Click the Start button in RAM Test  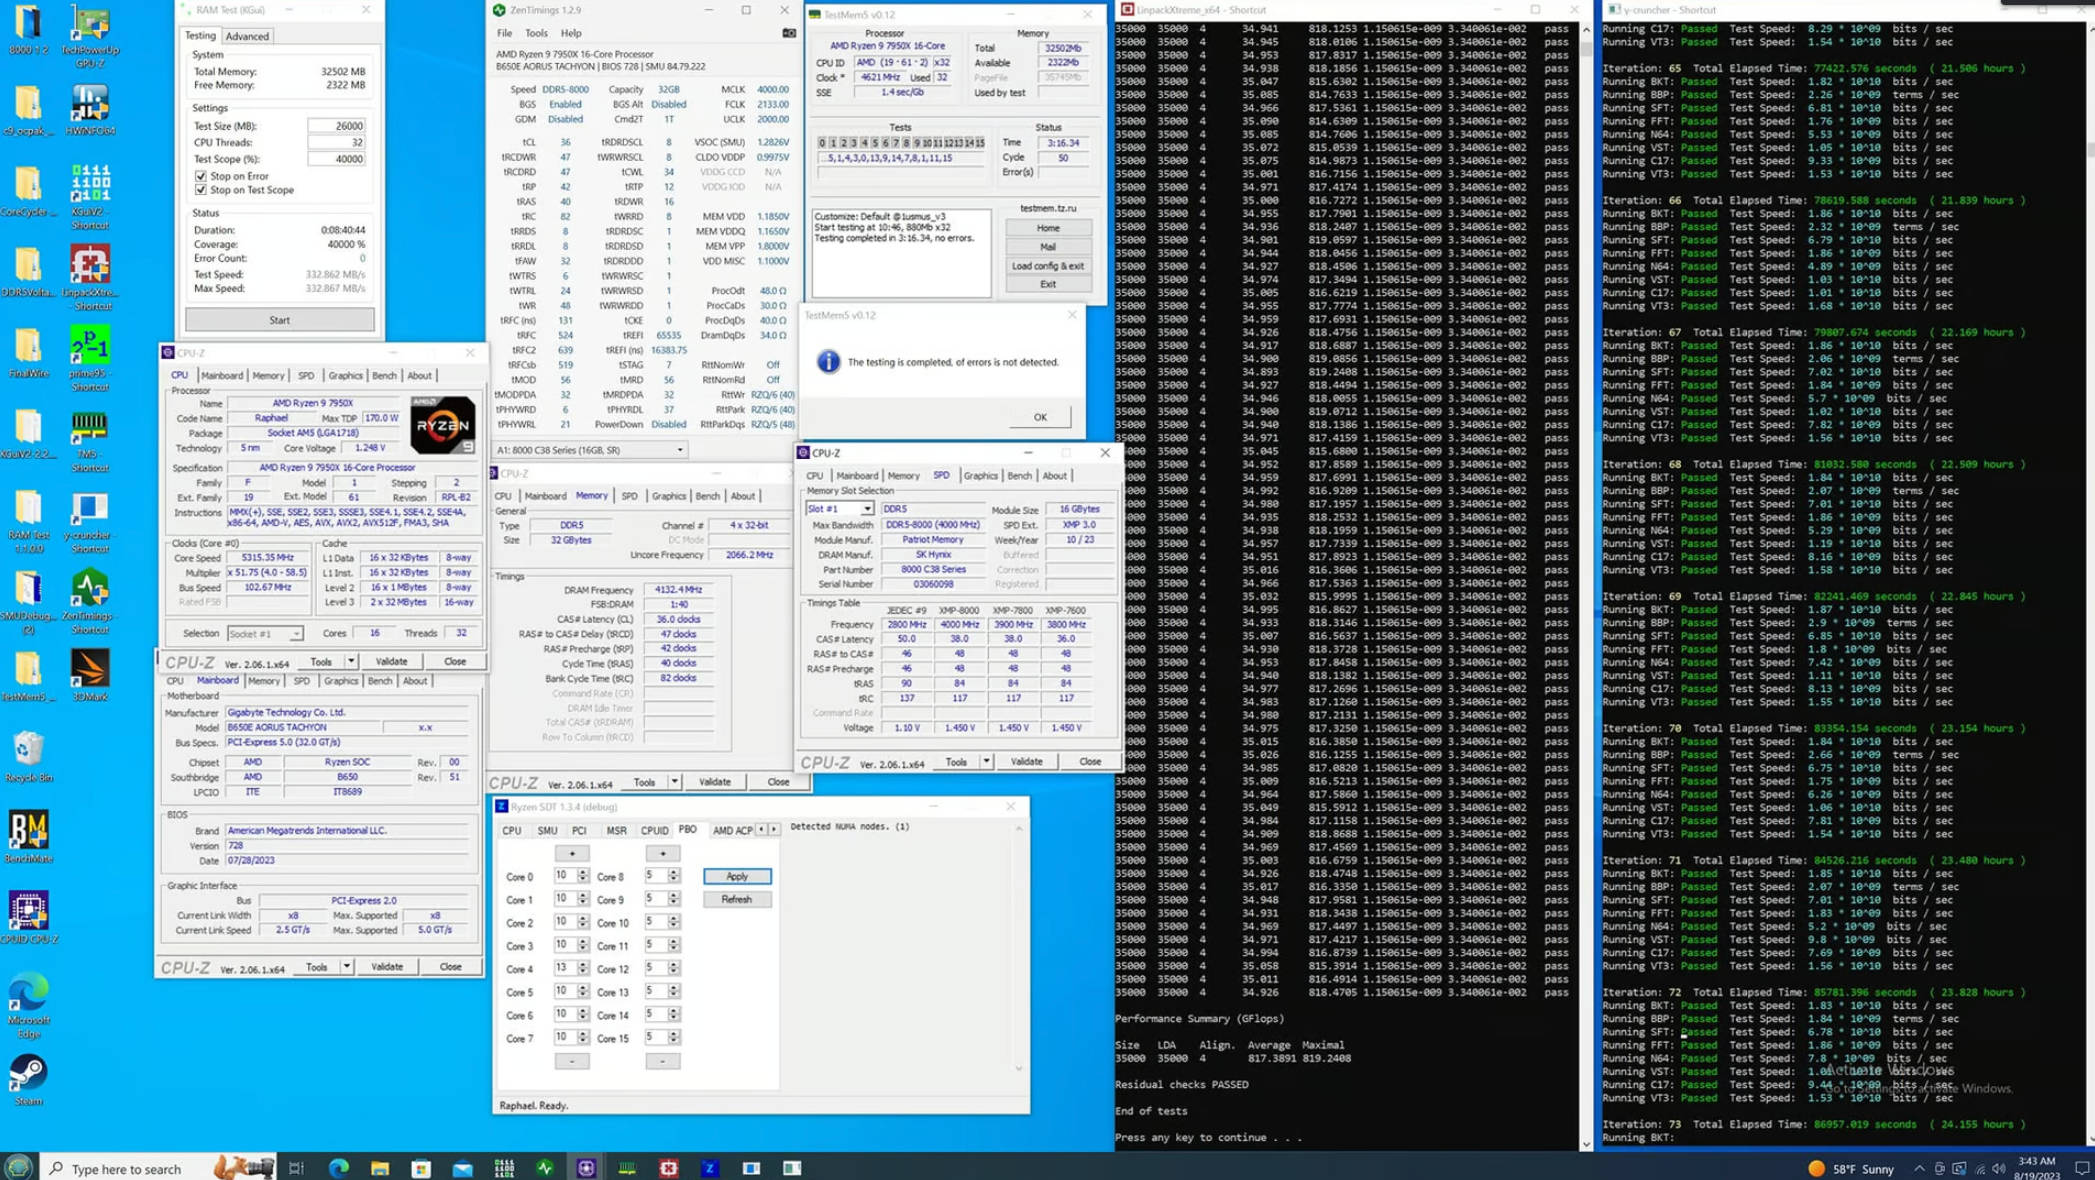pyautogui.click(x=280, y=320)
